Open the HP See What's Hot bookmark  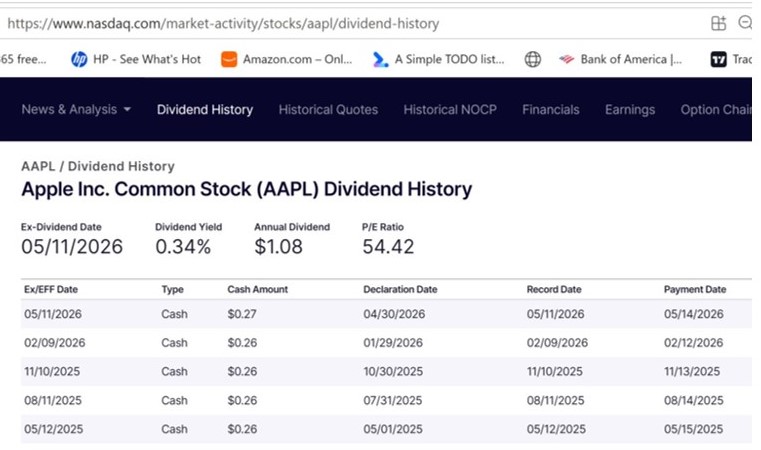click(135, 59)
